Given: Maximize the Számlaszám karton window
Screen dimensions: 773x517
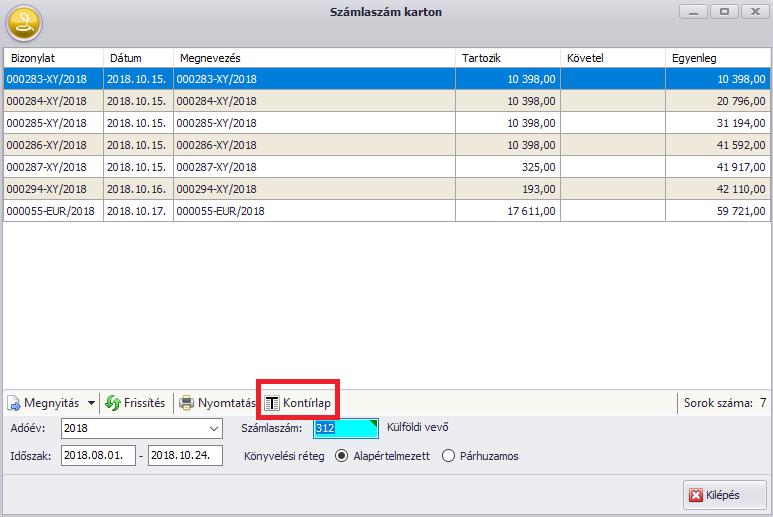Looking at the screenshot, I should click(724, 12).
